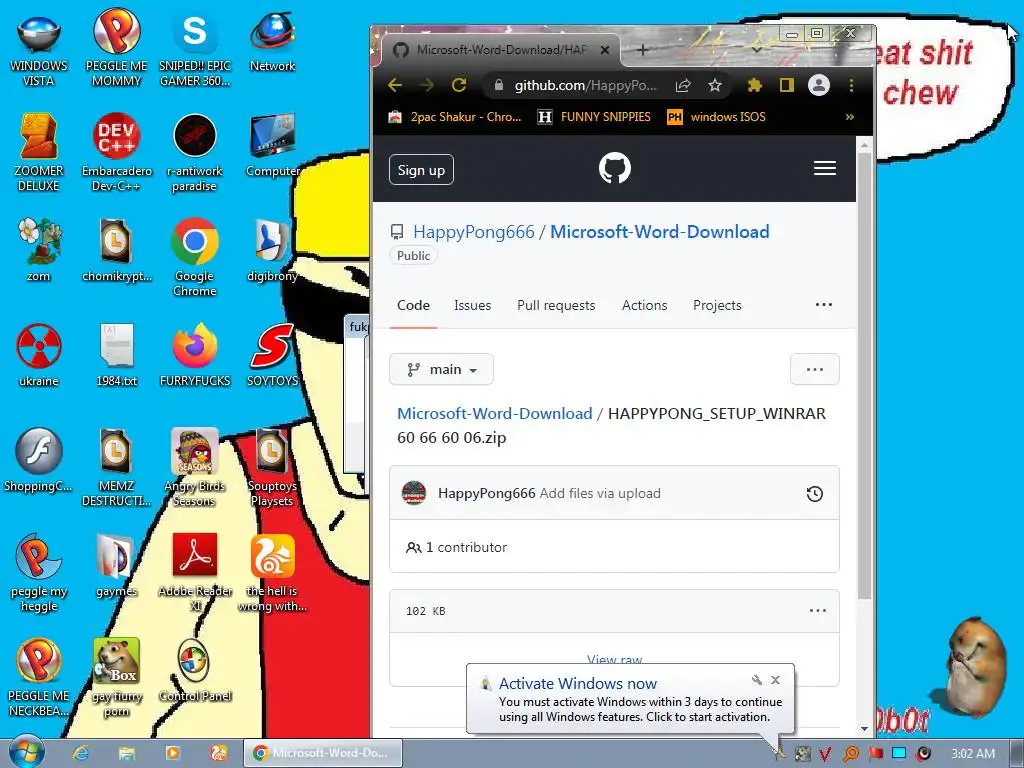Click the 3:02 AM system clock
This screenshot has width=1024, height=768.
(x=973, y=753)
